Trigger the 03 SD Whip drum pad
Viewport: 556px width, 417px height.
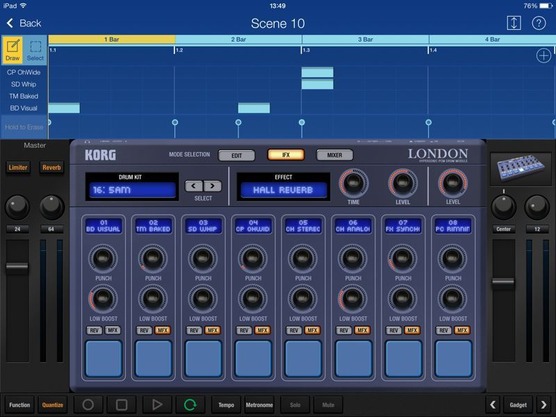click(203, 358)
